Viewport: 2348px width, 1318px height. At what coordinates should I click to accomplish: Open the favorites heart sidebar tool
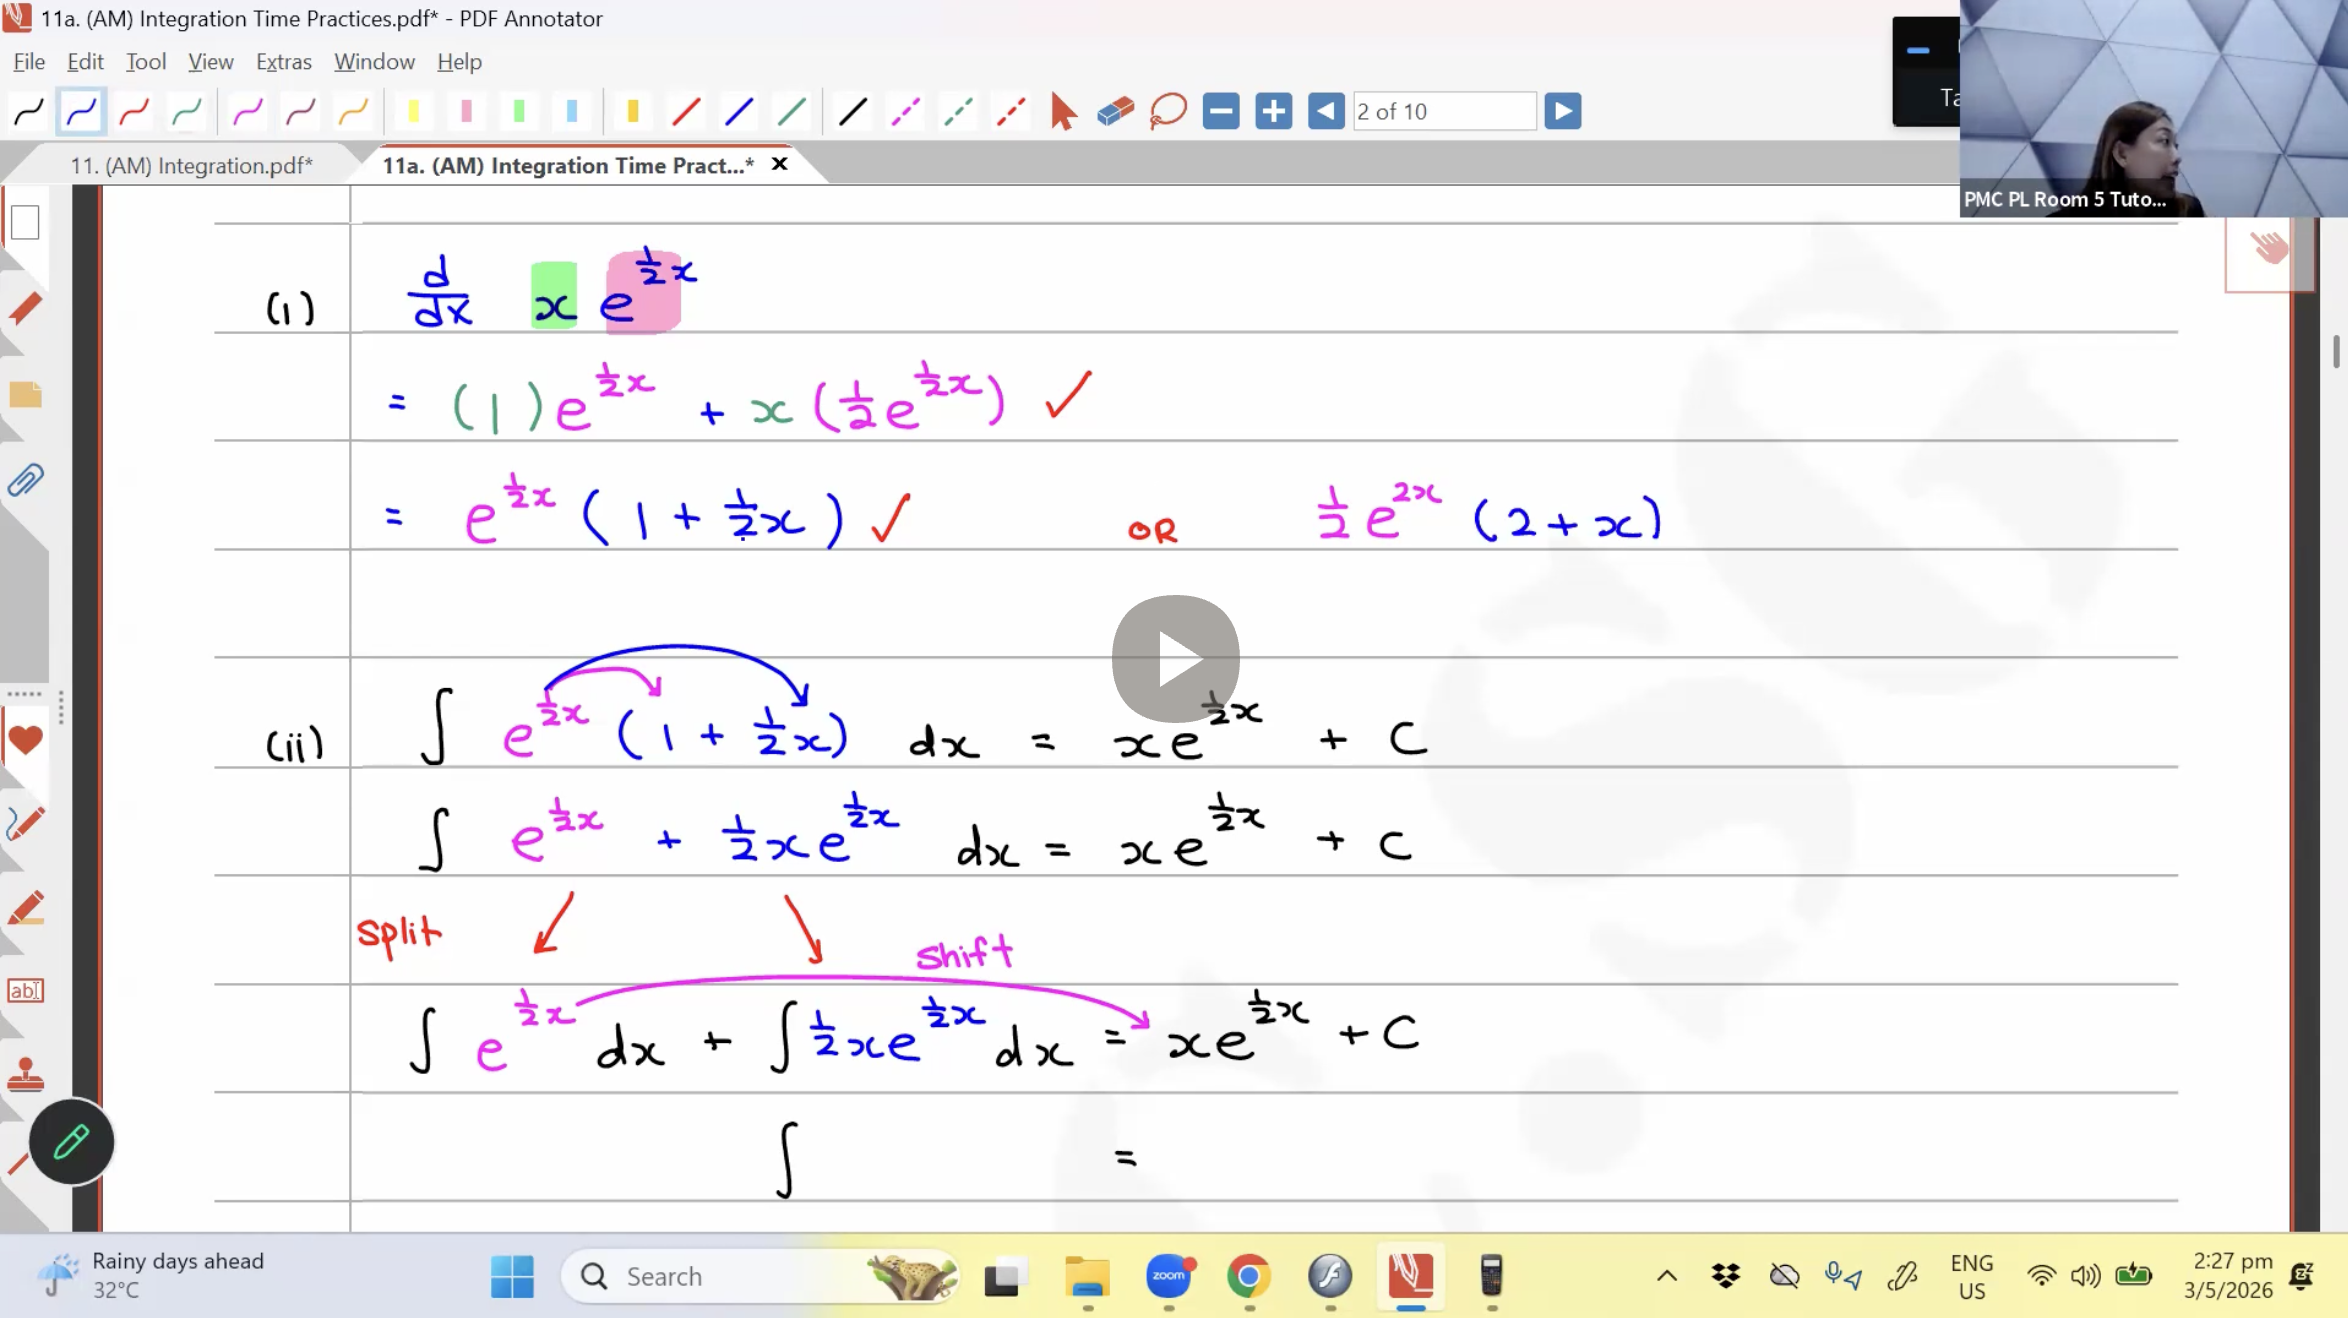point(25,740)
